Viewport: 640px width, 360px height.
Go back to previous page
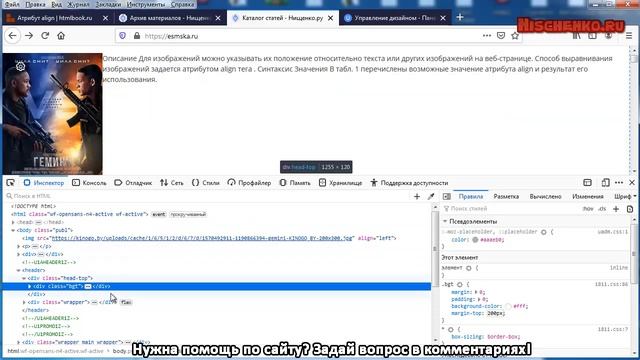(x=12, y=36)
